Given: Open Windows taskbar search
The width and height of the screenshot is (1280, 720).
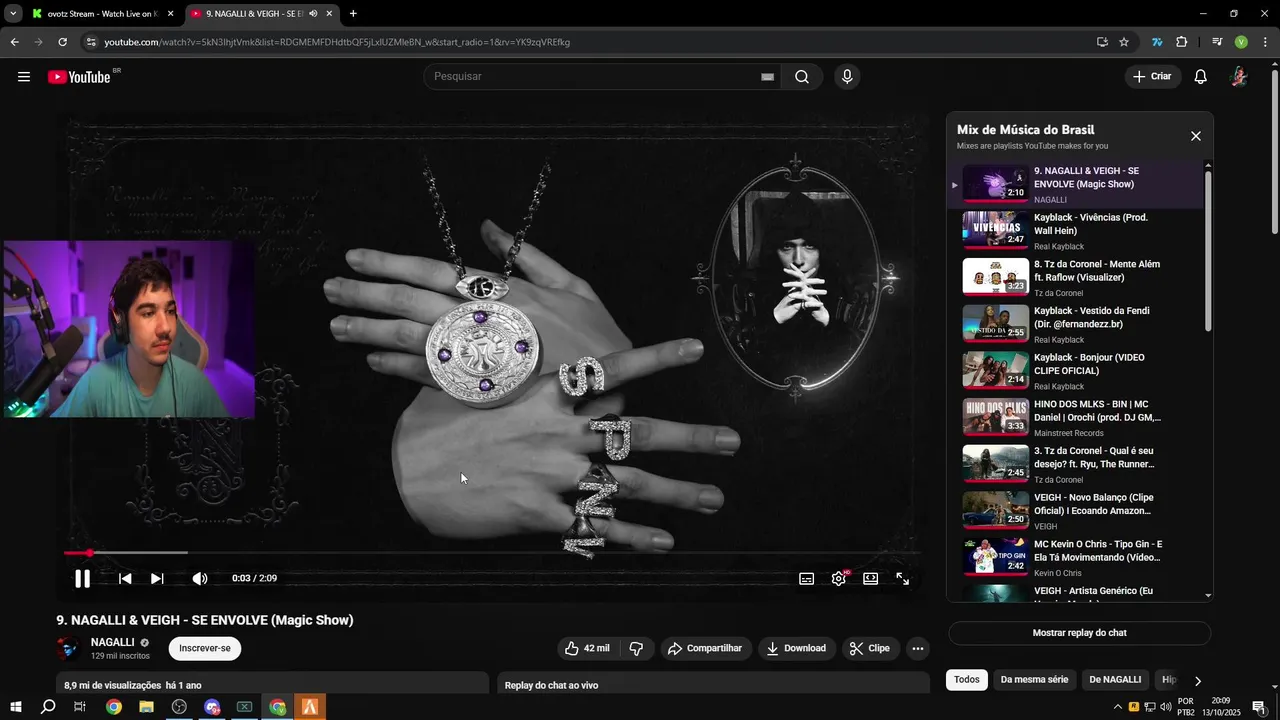Looking at the screenshot, I should [x=48, y=707].
